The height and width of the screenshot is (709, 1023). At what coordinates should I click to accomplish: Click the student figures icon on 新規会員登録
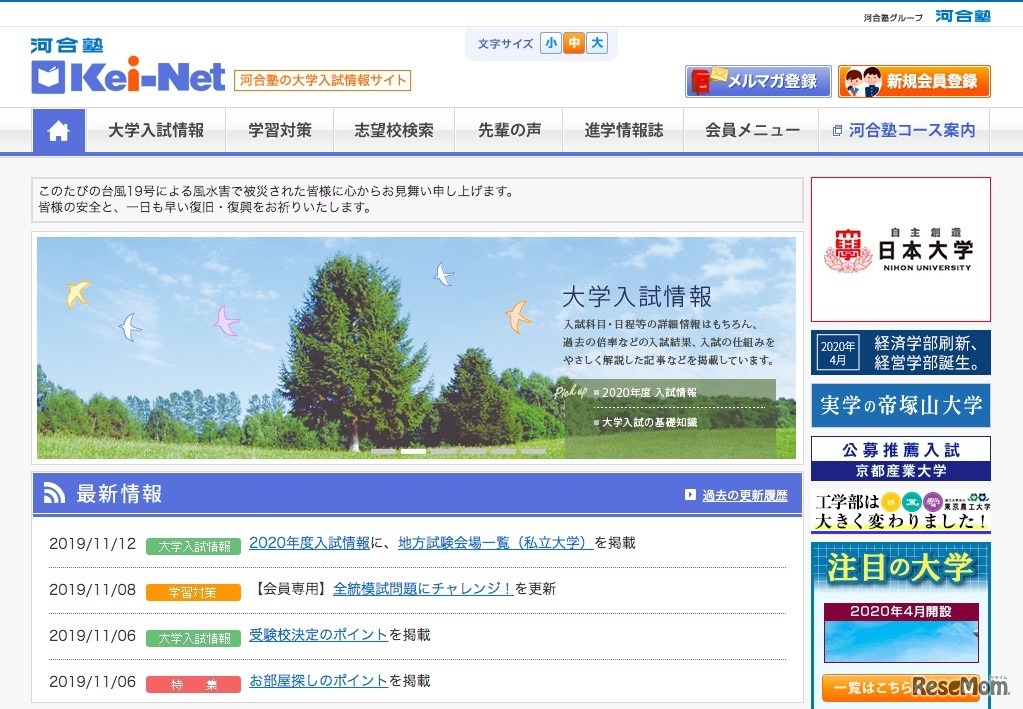coord(864,81)
